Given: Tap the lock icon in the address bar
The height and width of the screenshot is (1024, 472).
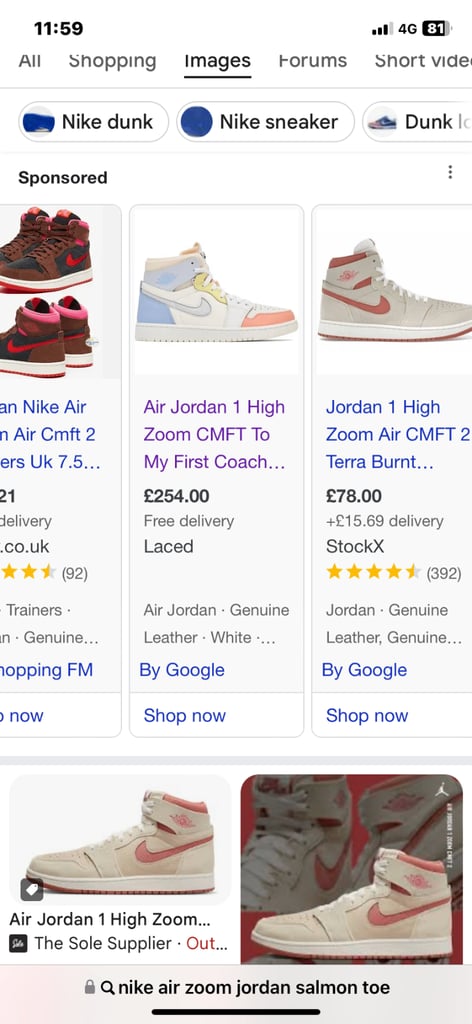Looking at the screenshot, I should click(89, 987).
